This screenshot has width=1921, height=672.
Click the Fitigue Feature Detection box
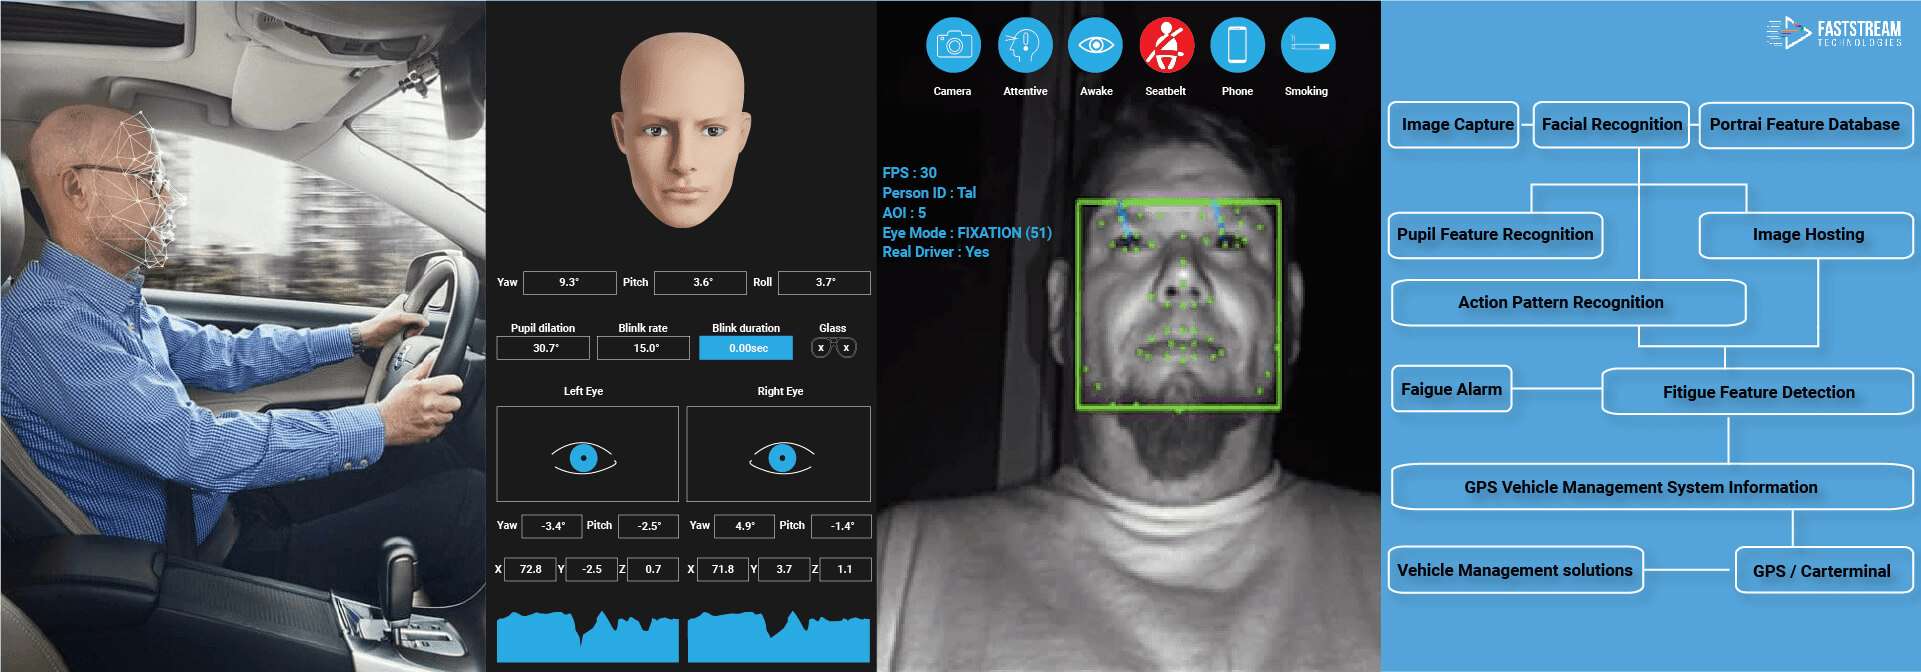tap(1758, 392)
